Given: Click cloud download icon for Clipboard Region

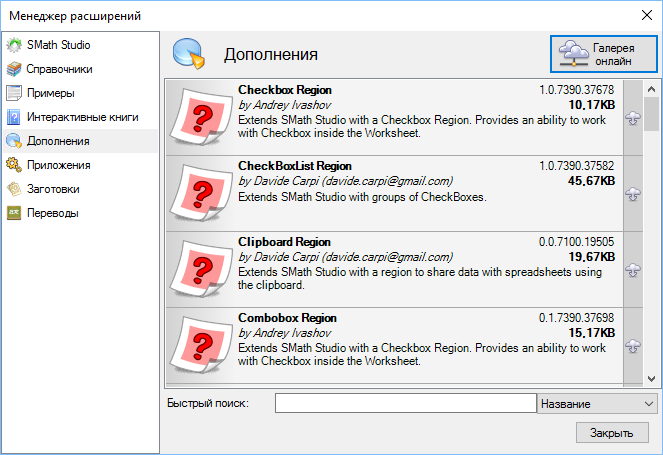Looking at the screenshot, I should click(x=632, y=270).
